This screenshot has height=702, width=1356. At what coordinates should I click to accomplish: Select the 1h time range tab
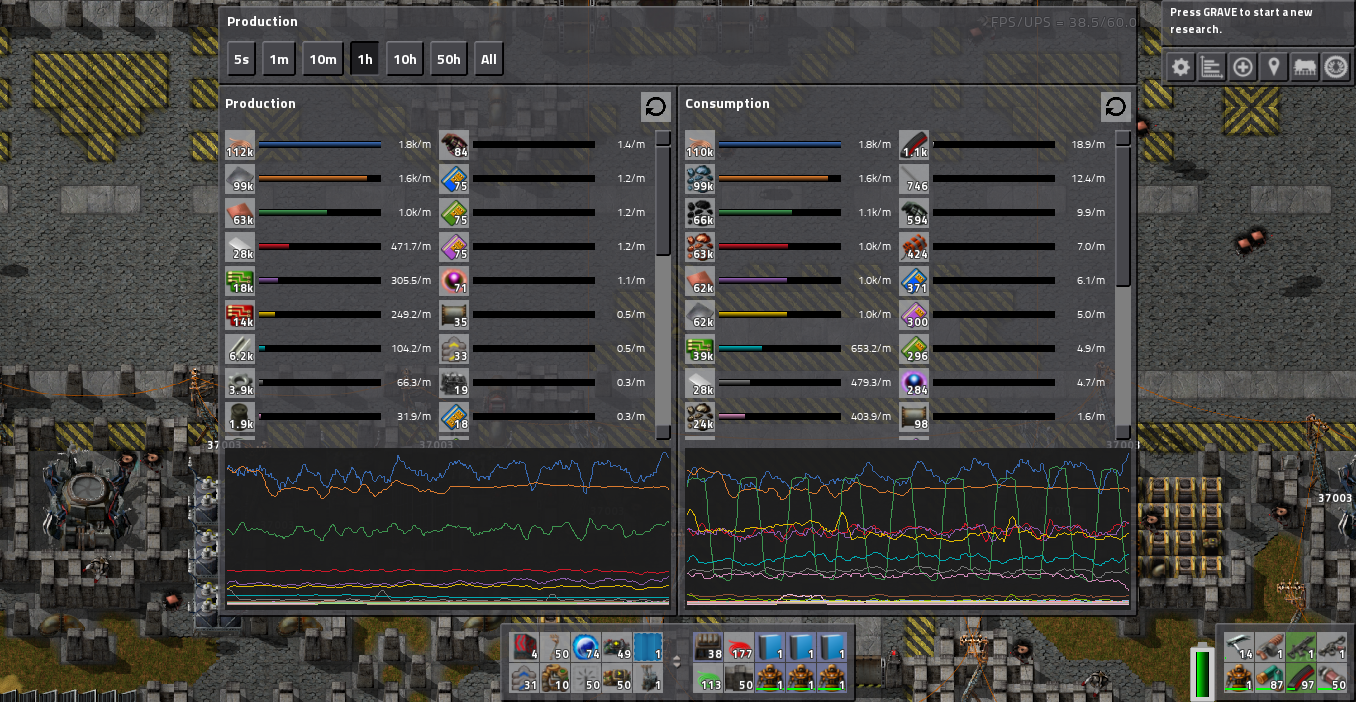click(x=365, y=59)
